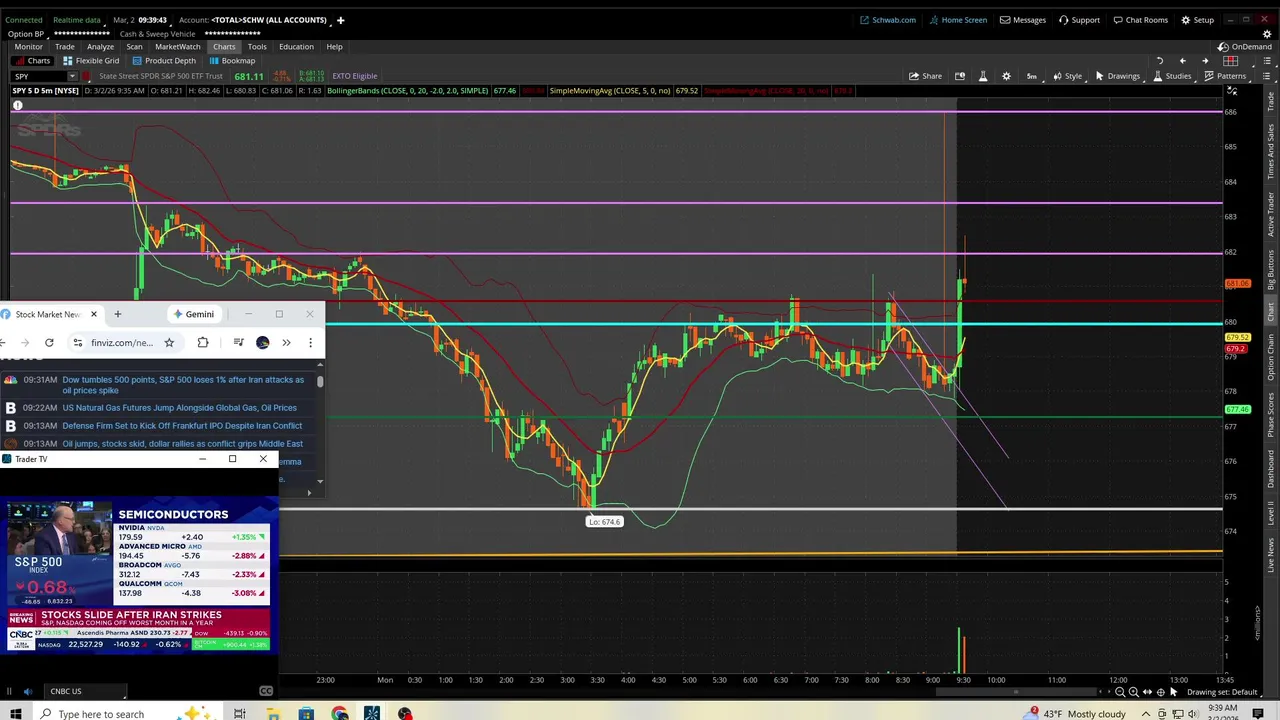Open the Tools tab

pyautogui.click(x=257, y=47)
